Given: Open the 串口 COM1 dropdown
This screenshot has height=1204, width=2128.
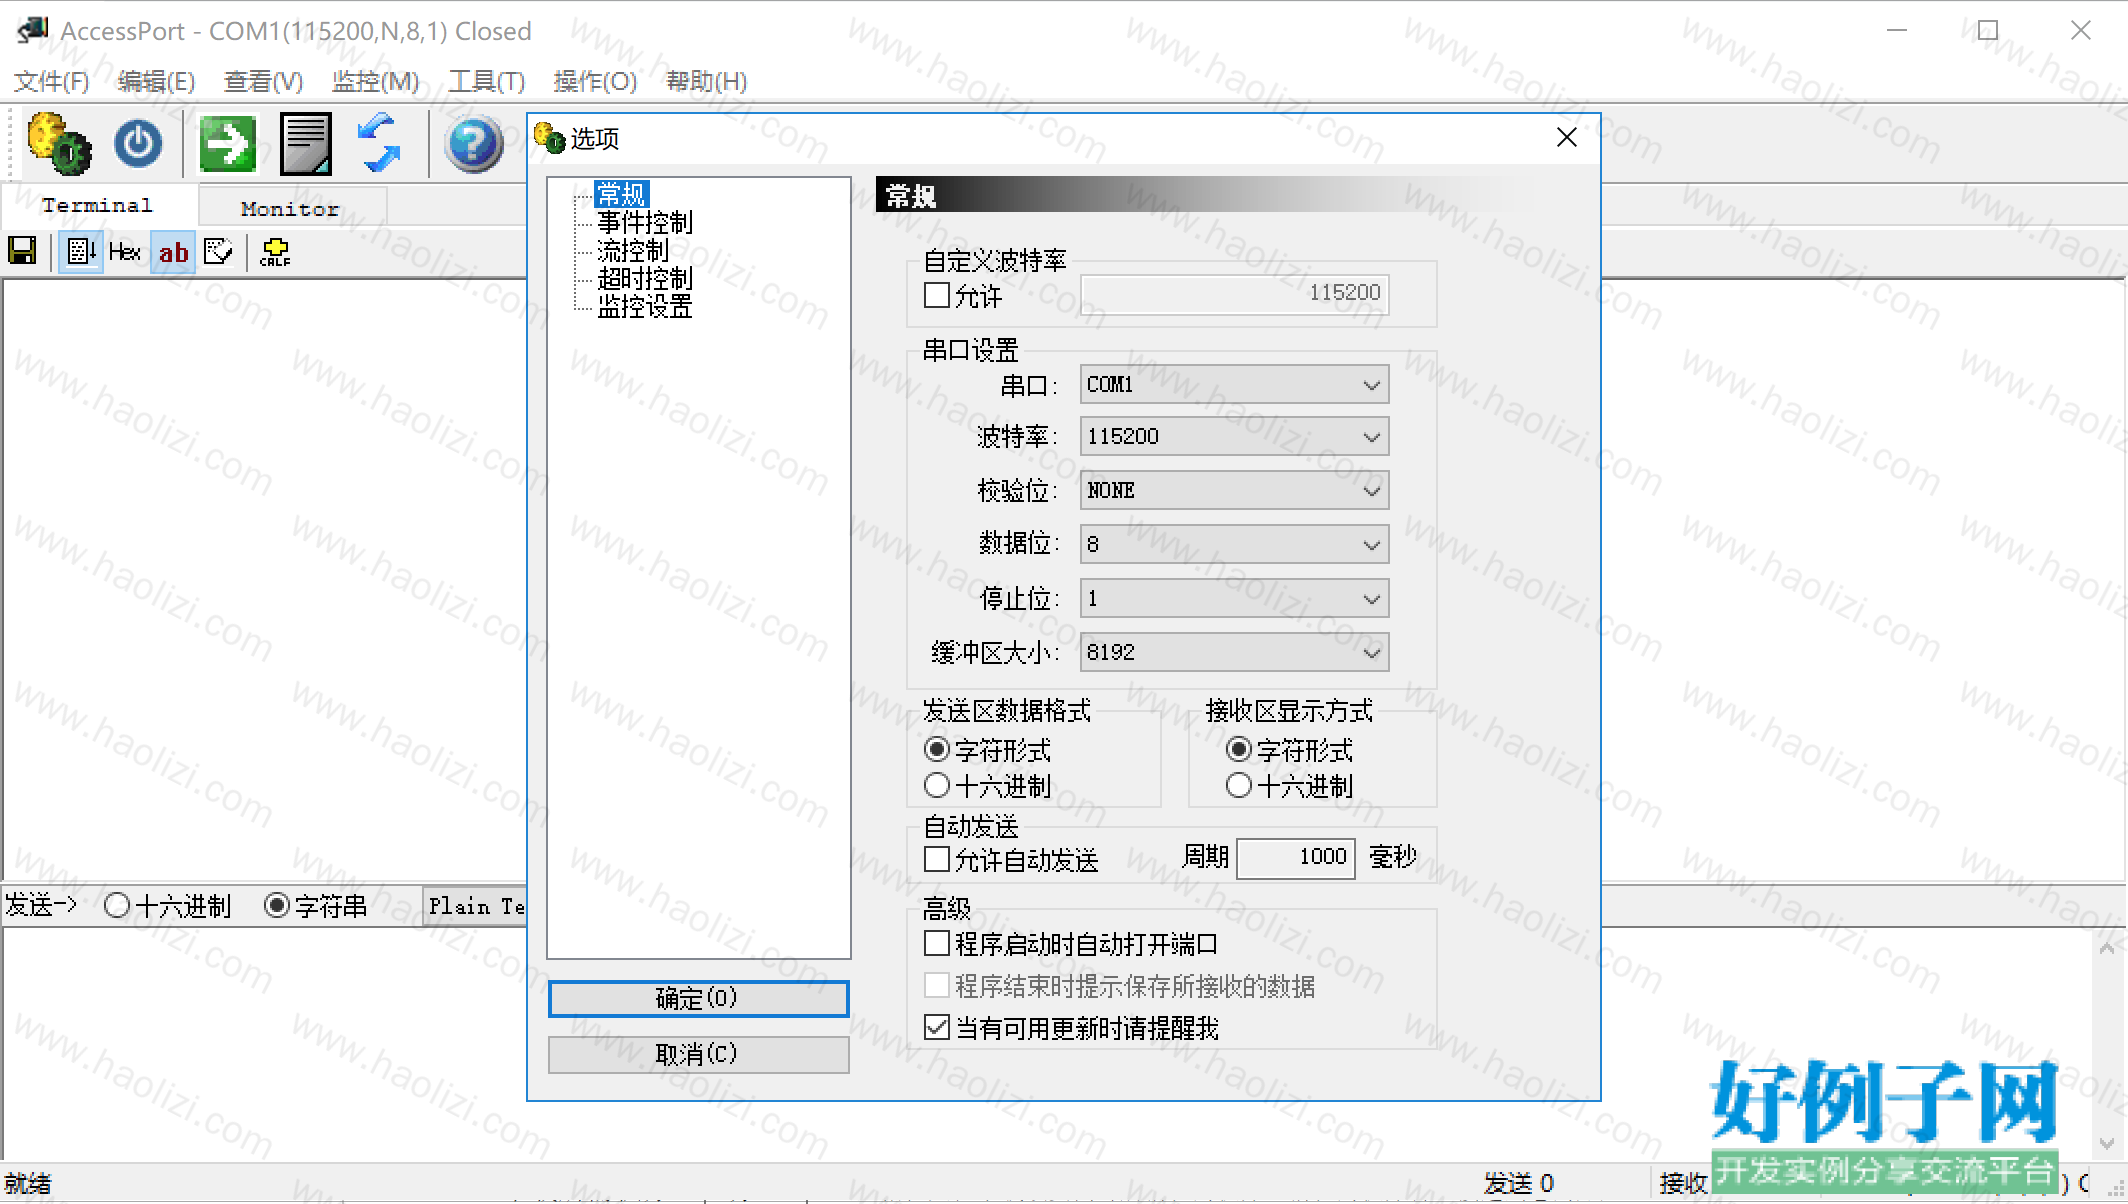Looking at the screenshot, I should tap(1234, 384).
